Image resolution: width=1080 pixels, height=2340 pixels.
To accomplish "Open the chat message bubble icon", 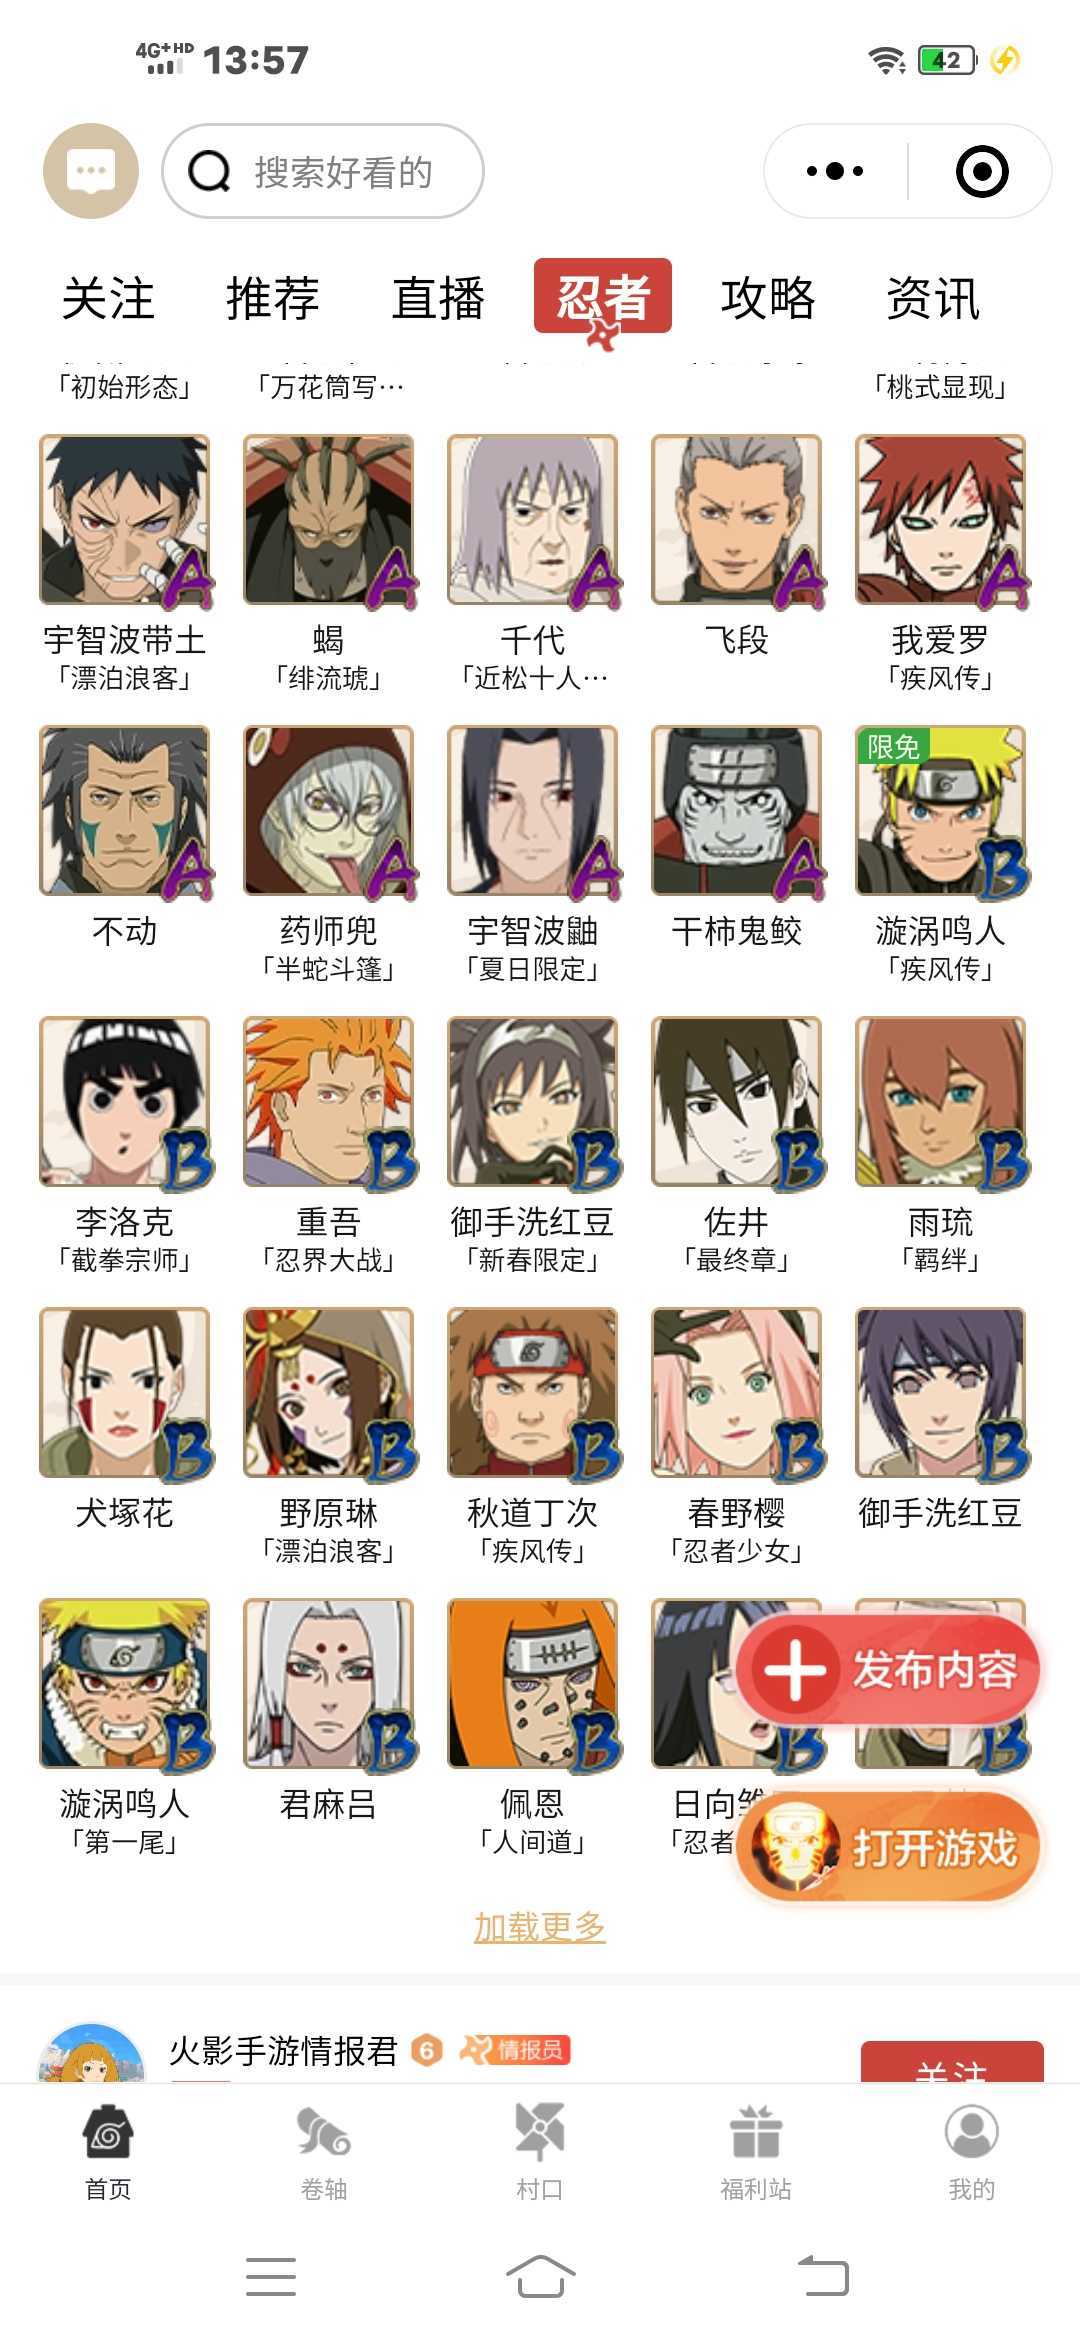I will (91, 171).
